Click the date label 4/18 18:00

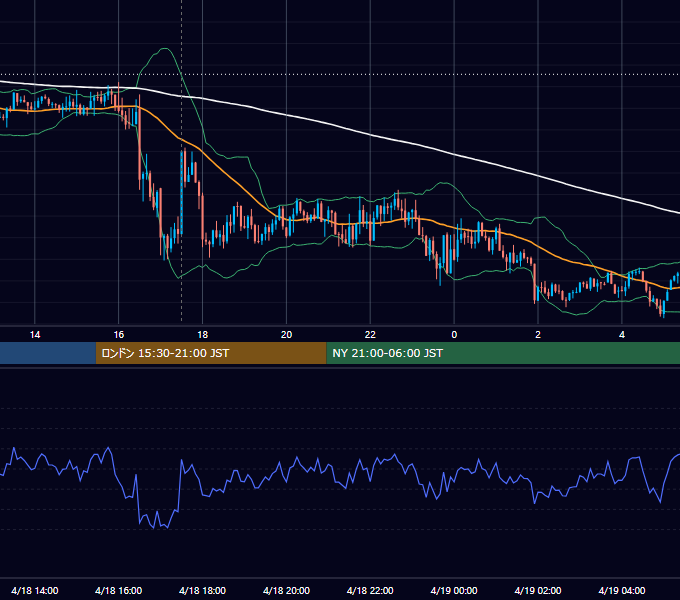[203, 590]
